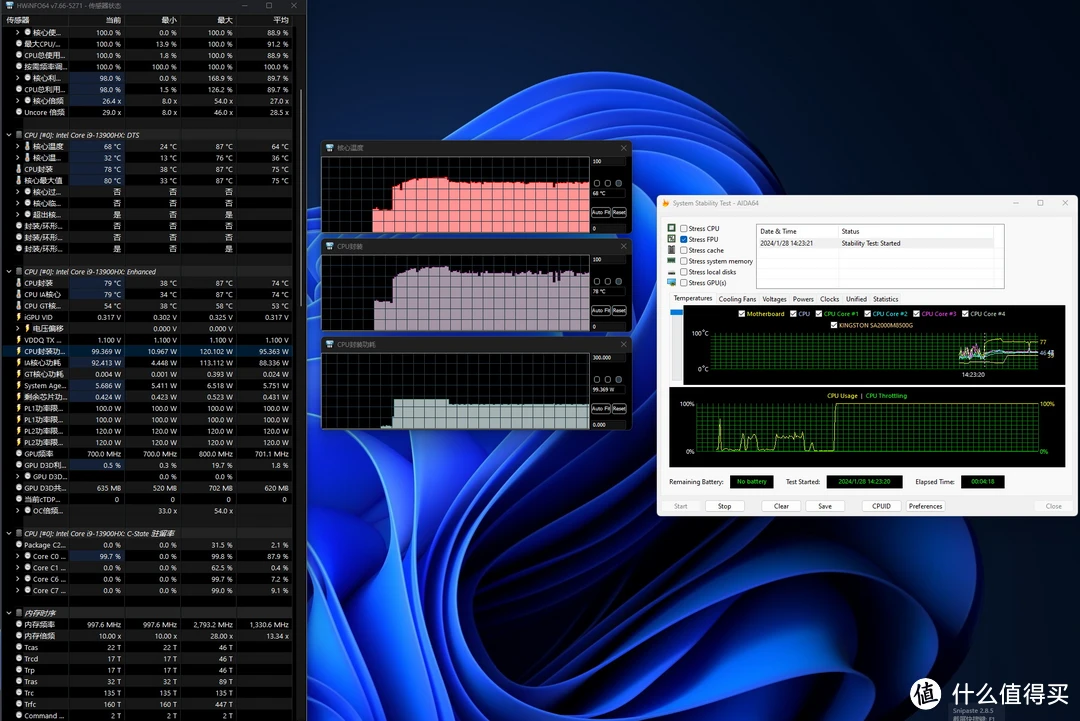The width and height of the screenshot is (1080, 721).
Task: Uncheck CPU Core #1 in the graph legend
Action: (x=818, y=313)
